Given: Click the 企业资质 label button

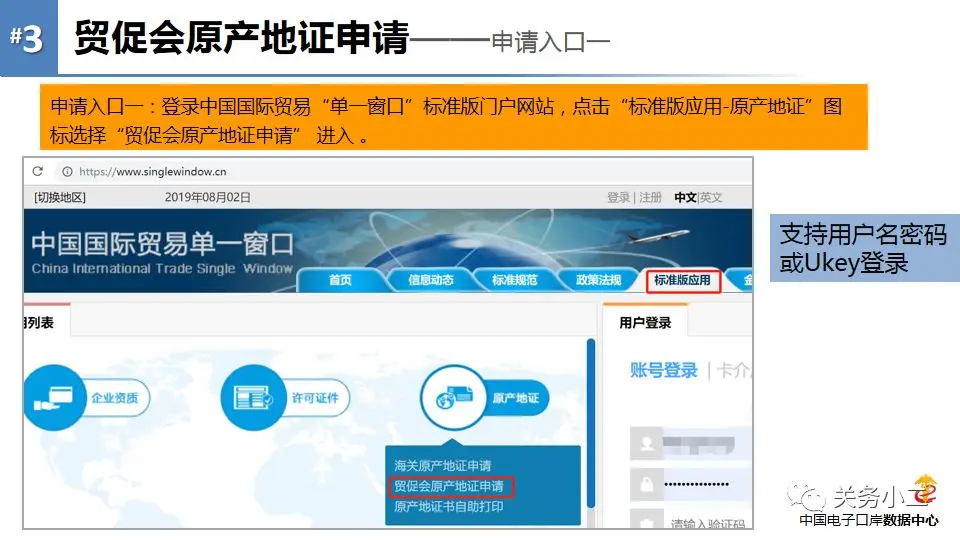Looking at the screenshot, I should [115, 398].
